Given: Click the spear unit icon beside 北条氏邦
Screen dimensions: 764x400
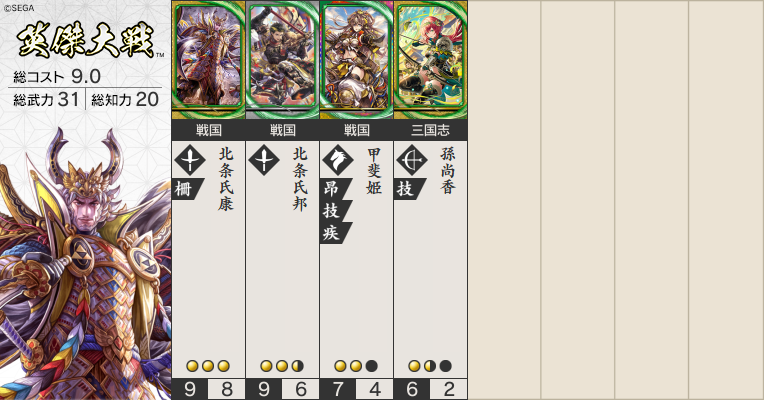Looking at the screenshot, I should pos(264,160).
